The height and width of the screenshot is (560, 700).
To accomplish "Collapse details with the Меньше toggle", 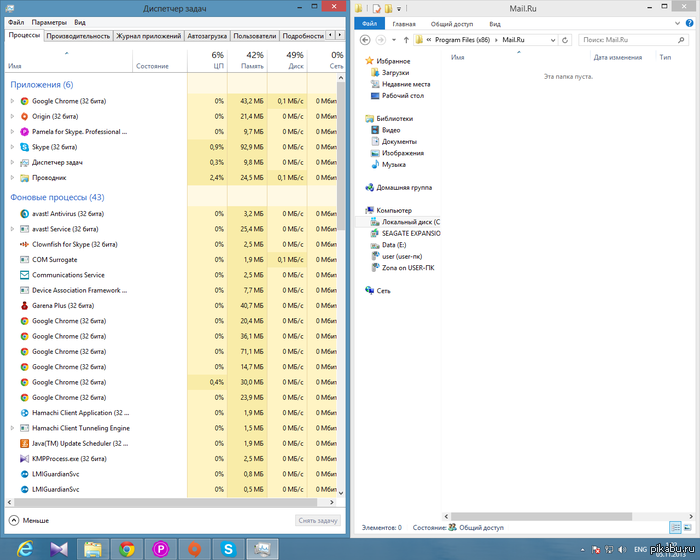I will 28,520.
